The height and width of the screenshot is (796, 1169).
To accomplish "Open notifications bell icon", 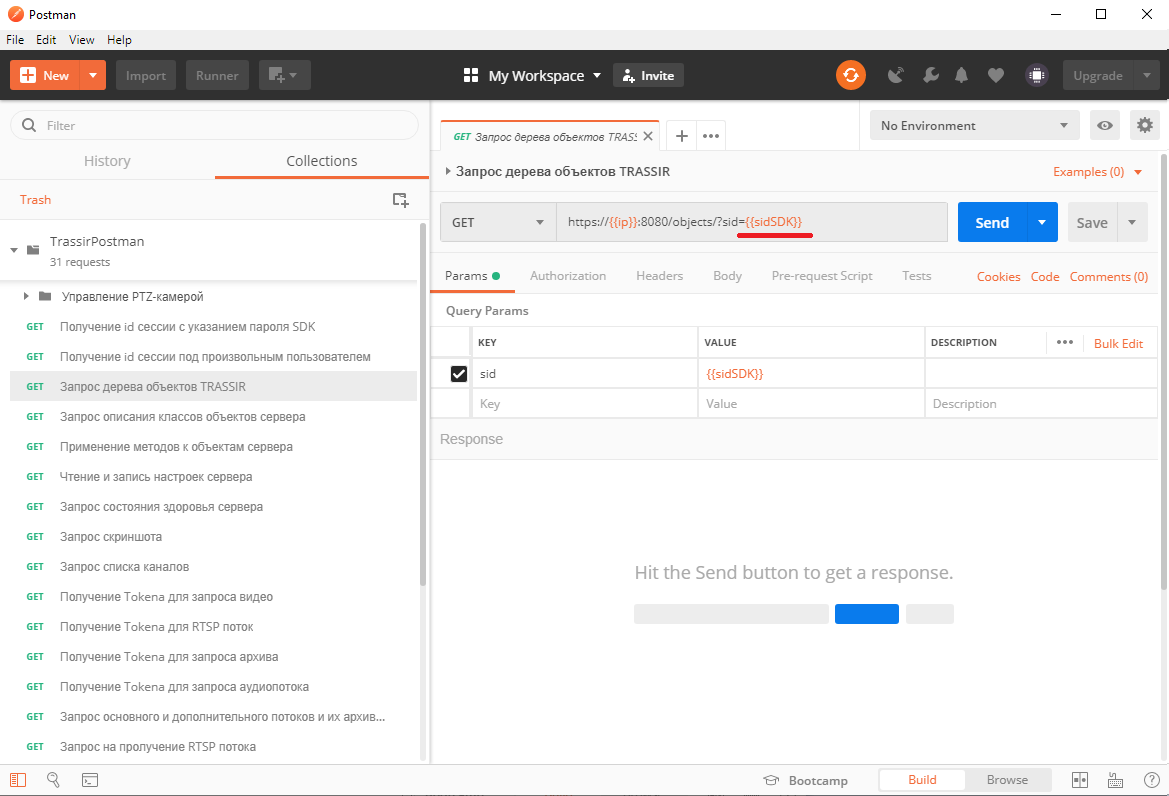I will click(x=962, y=75).
